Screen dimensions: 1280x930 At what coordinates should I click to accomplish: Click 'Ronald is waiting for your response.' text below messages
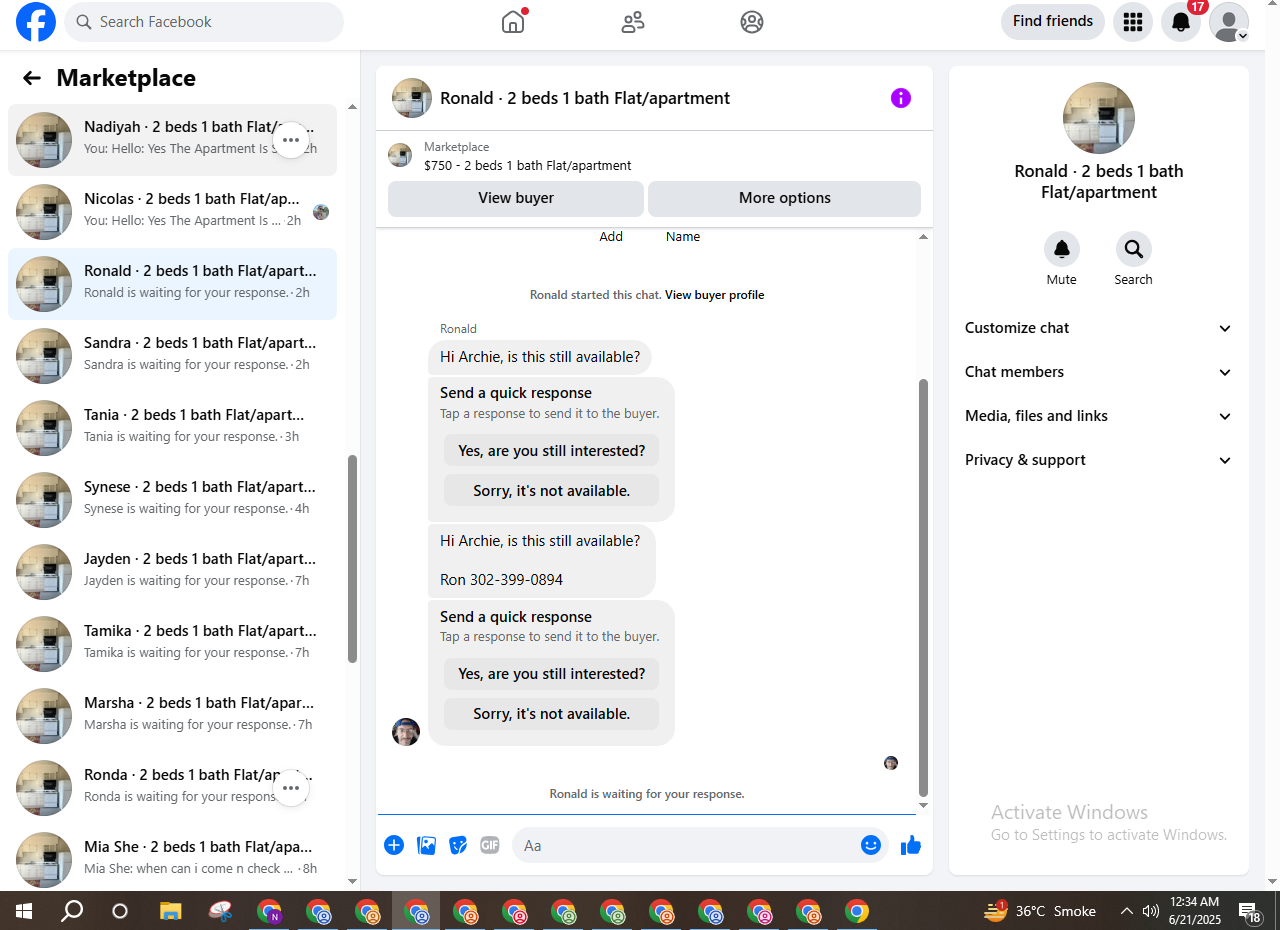(647, 794)
